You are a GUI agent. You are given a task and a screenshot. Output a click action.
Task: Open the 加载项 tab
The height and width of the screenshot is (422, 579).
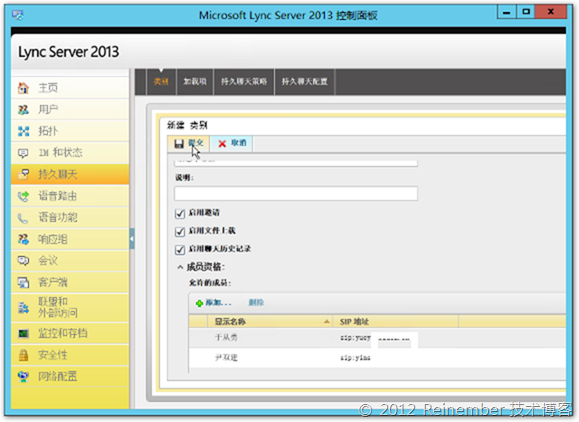point(195,82)
